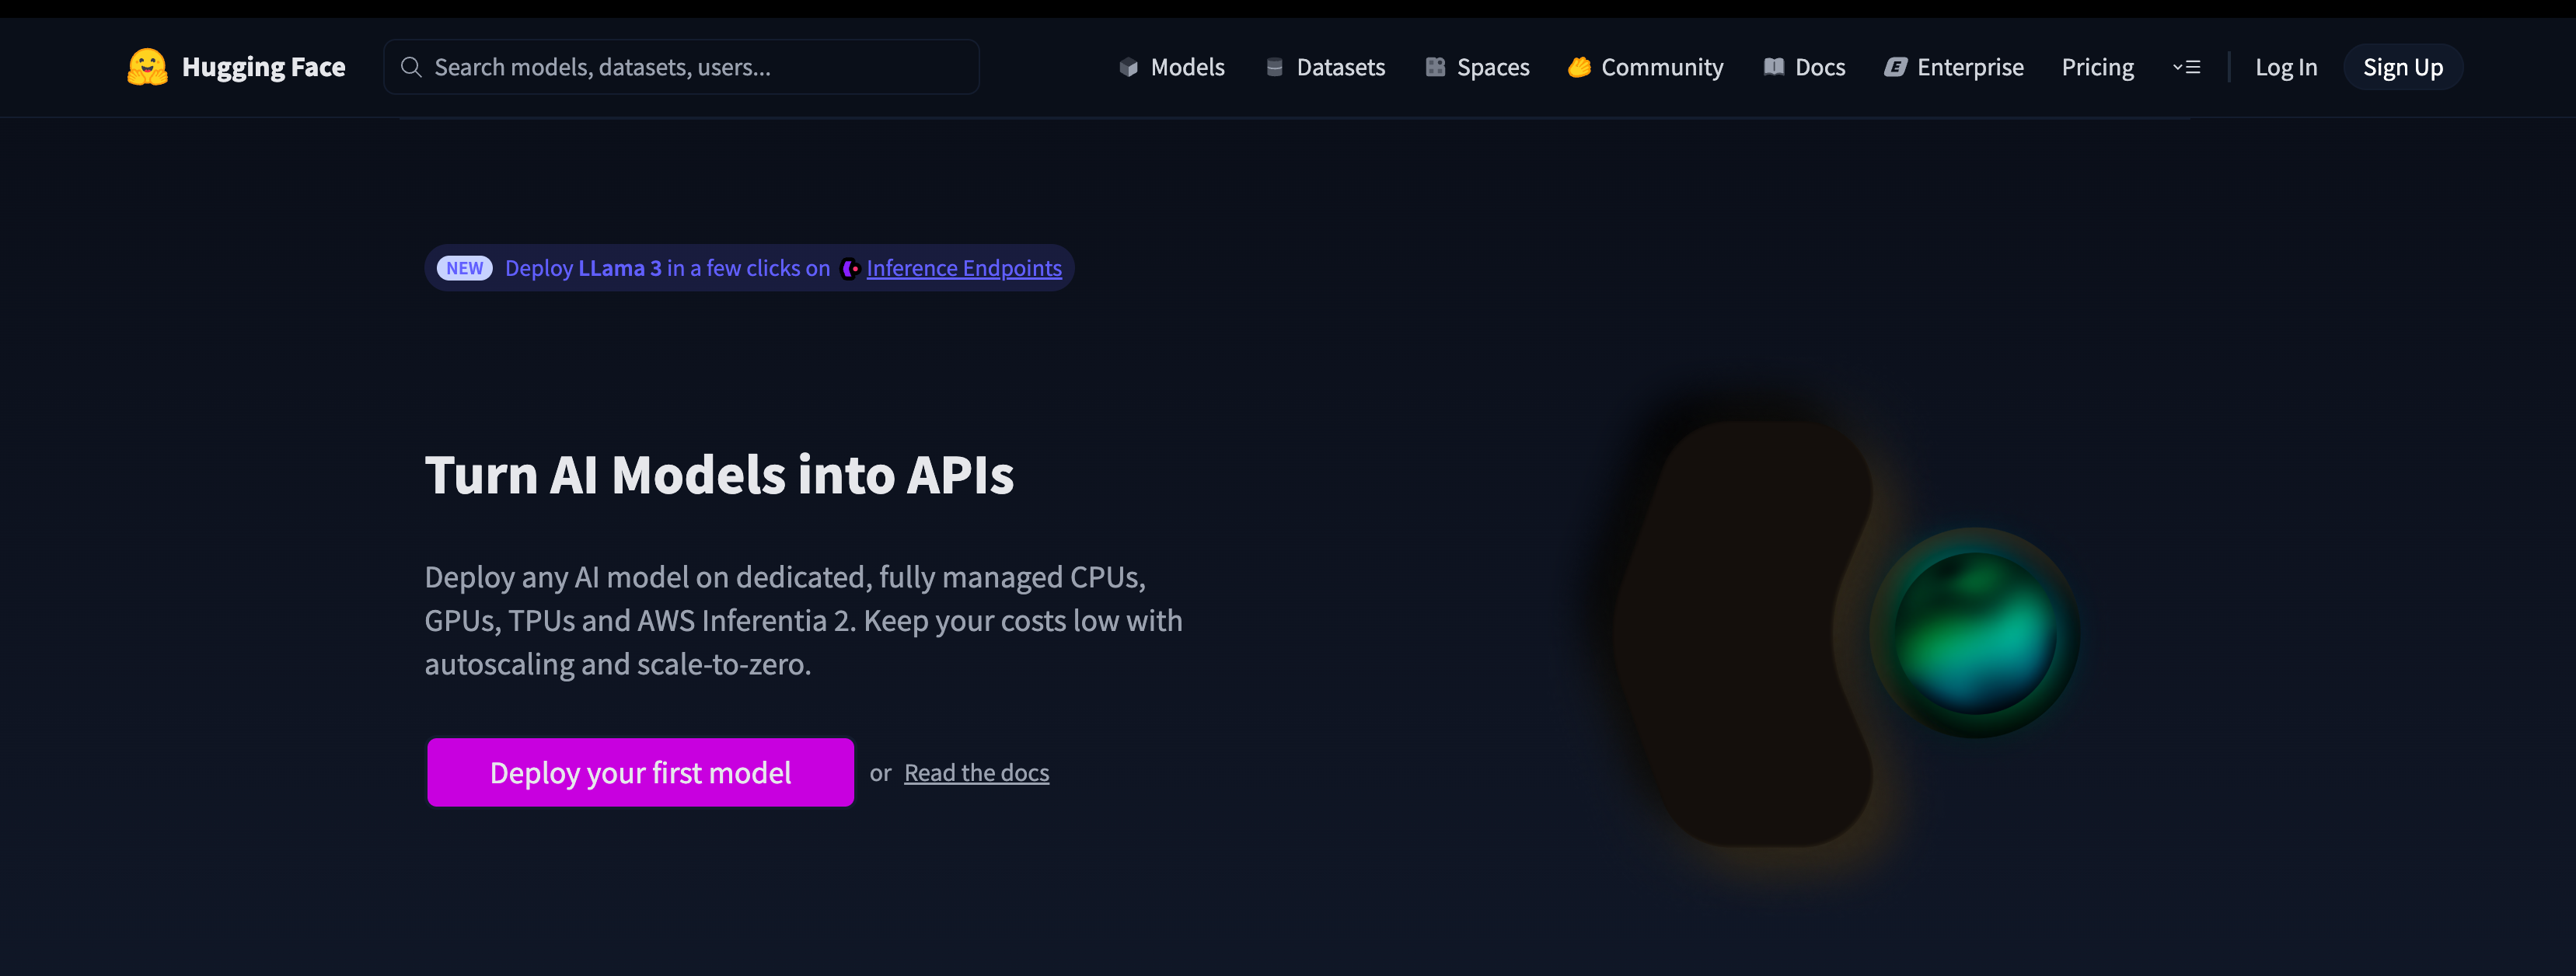The width and height of the screenshot is (2576, 976).
Task: Click the Spaces grid icon
Action: (1435, 67)
